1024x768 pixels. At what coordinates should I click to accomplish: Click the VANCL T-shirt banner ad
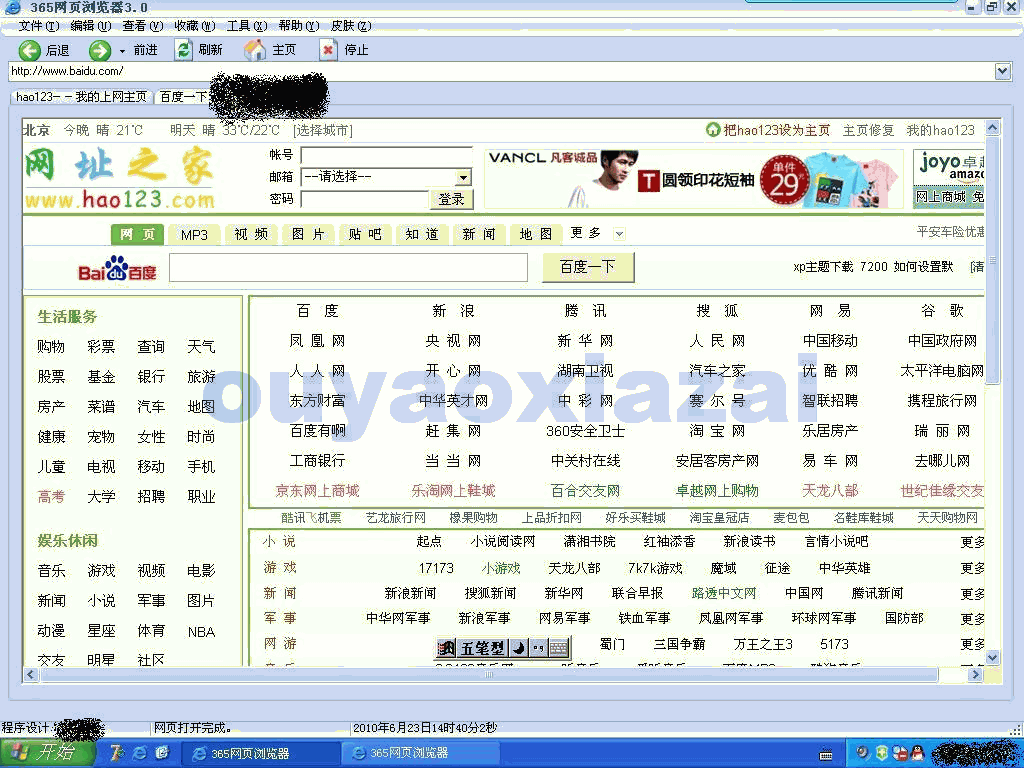click(x=694, y=179)
